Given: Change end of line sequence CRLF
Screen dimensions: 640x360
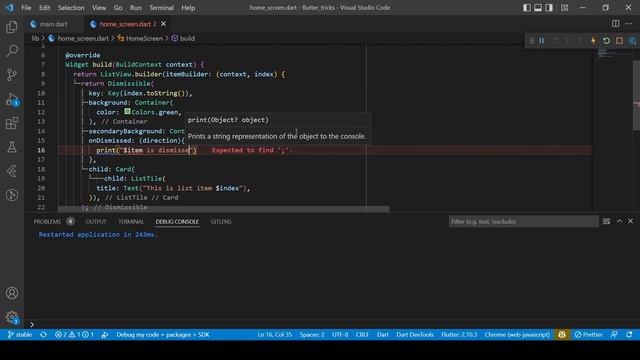Looking at the screenshot, I should tap(362, 335).
